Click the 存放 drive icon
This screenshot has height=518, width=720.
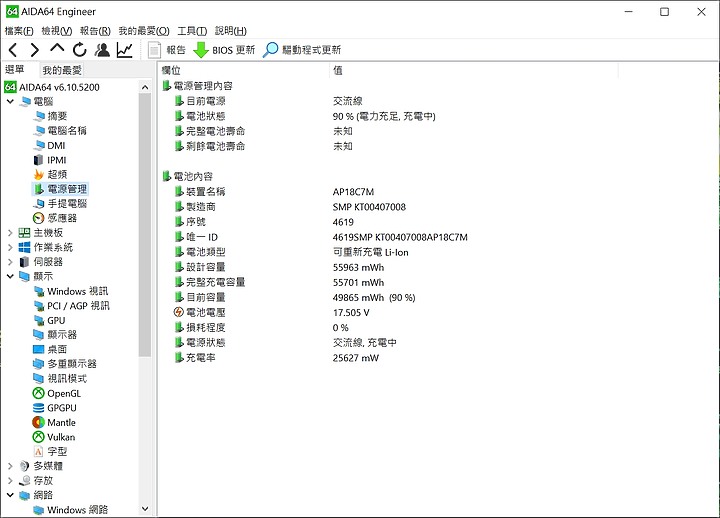pos(24,481)
